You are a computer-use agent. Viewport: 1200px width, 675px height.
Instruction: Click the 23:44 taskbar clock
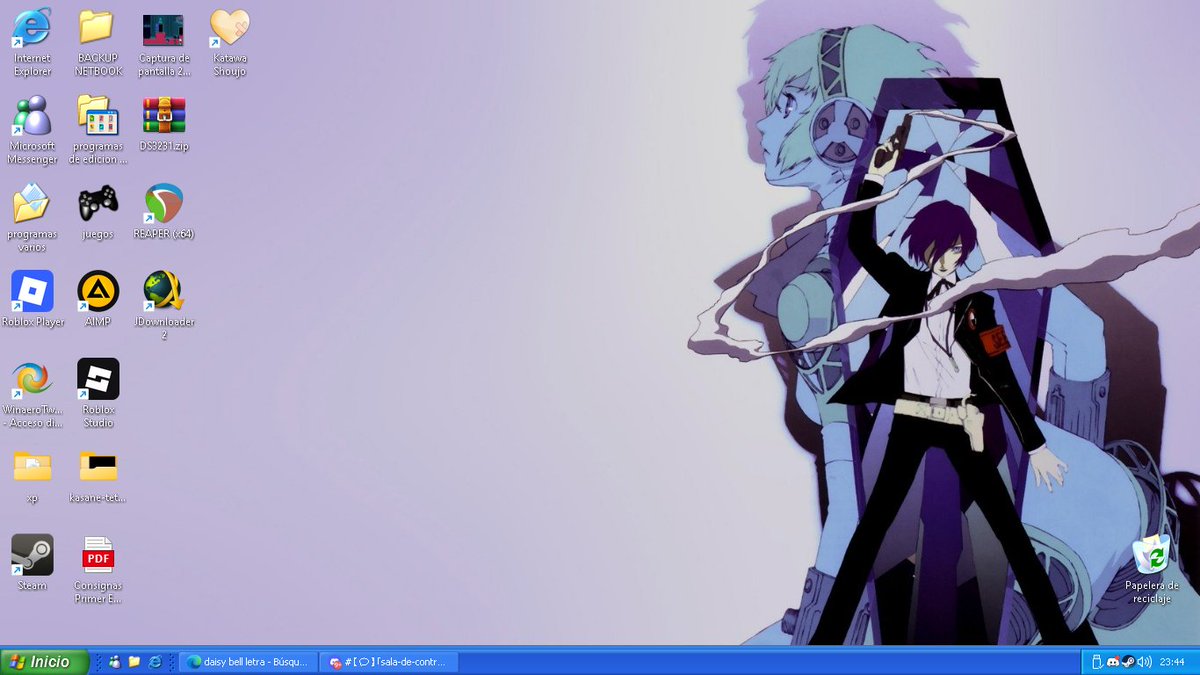tap(1173, 662)
